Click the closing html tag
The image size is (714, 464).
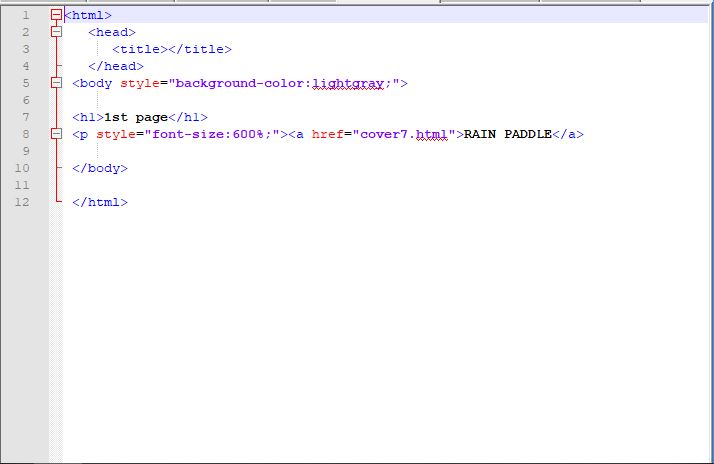[x=100, y=202]
